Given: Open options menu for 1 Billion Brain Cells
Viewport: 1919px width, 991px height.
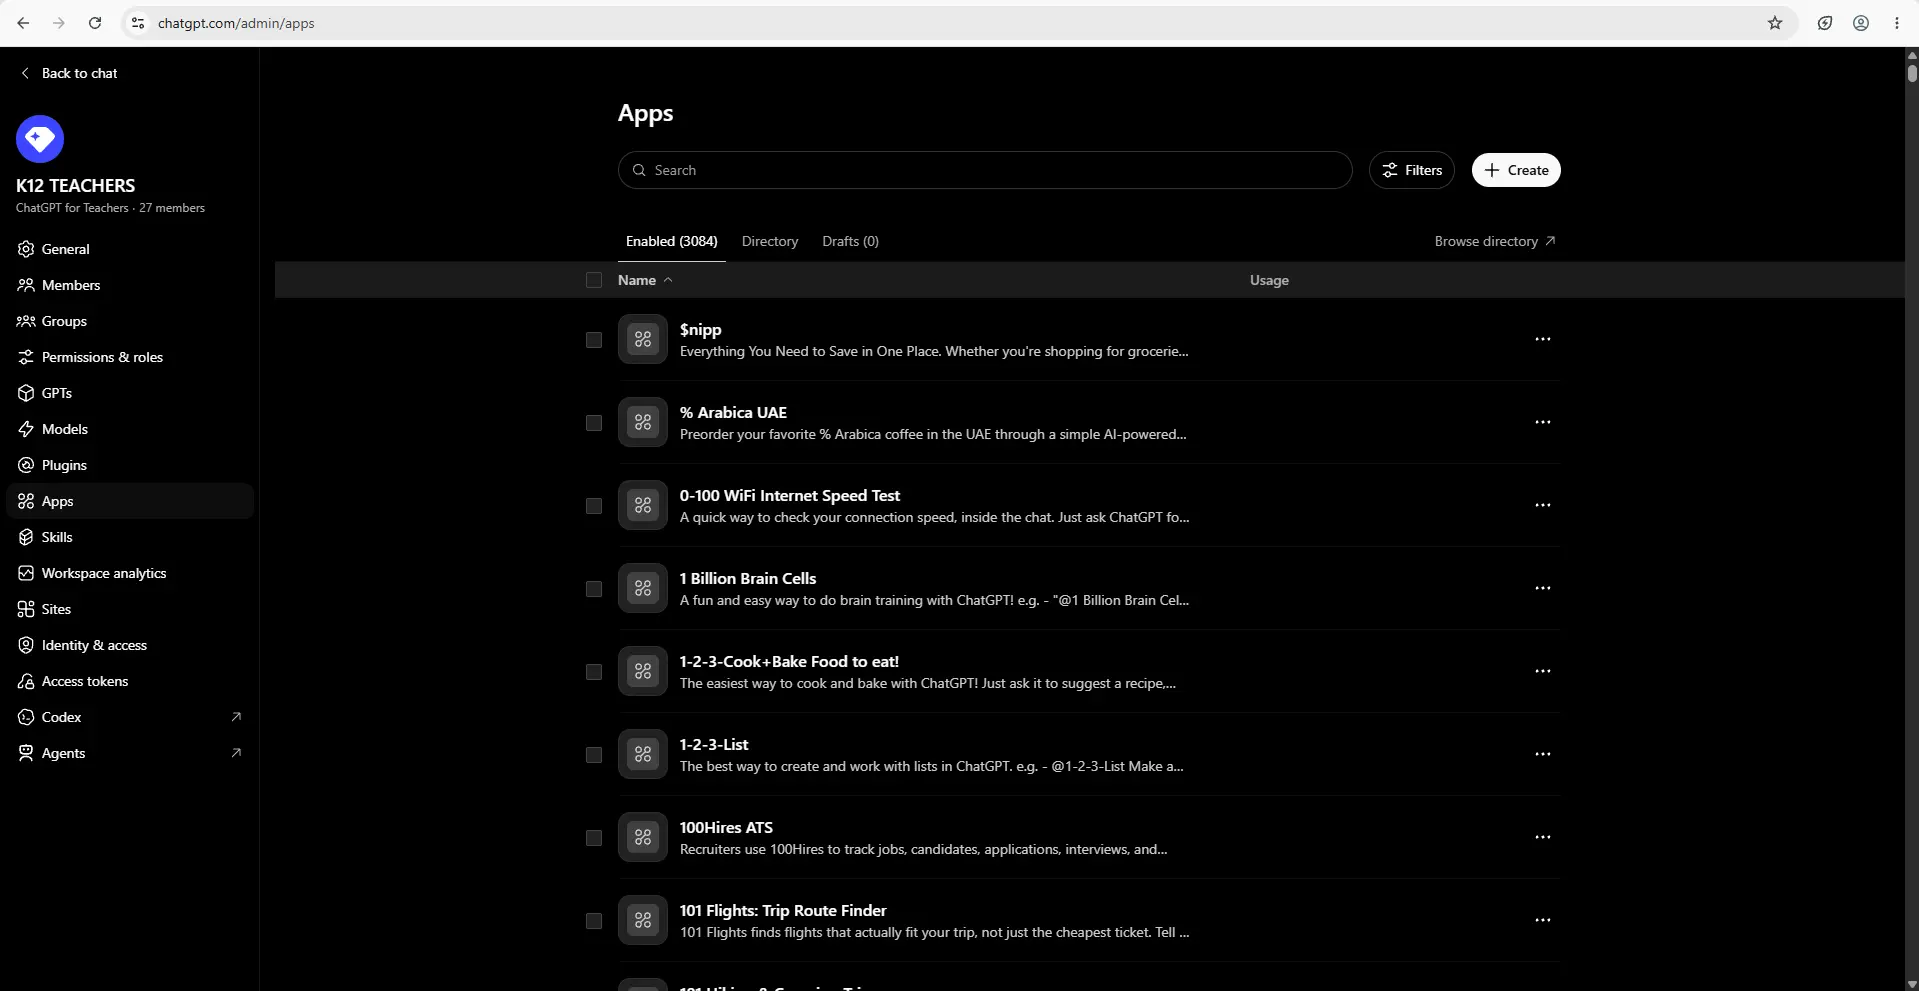Looking at the screenshot, I should click(x=1543, y=588).
